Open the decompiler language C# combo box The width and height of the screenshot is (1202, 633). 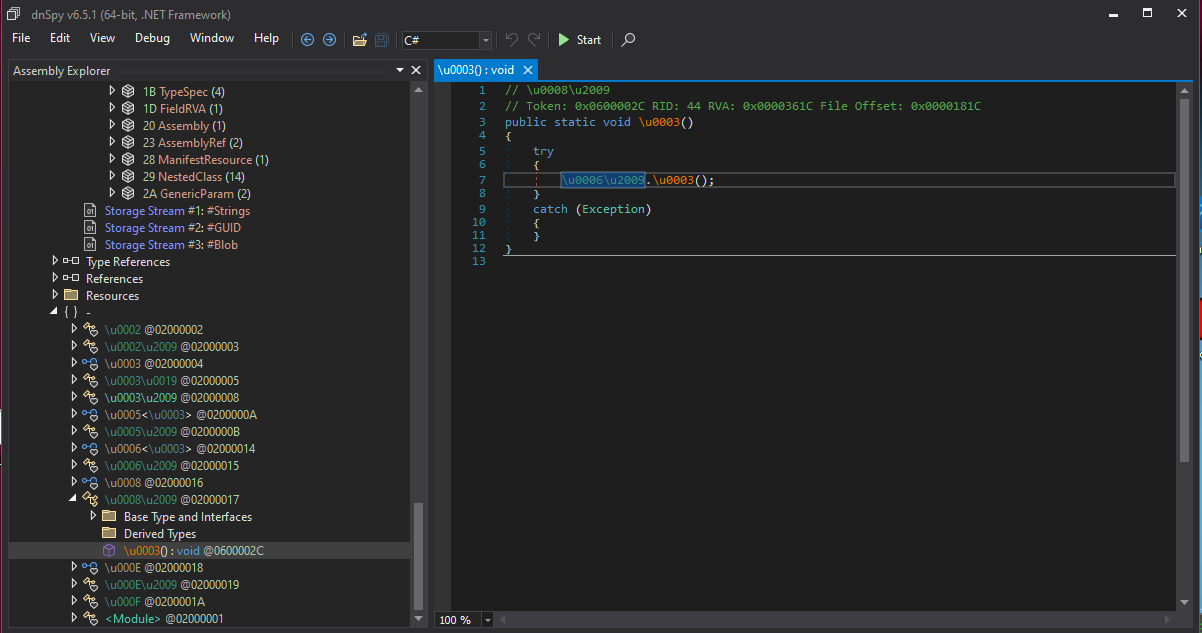pos(446,40)
